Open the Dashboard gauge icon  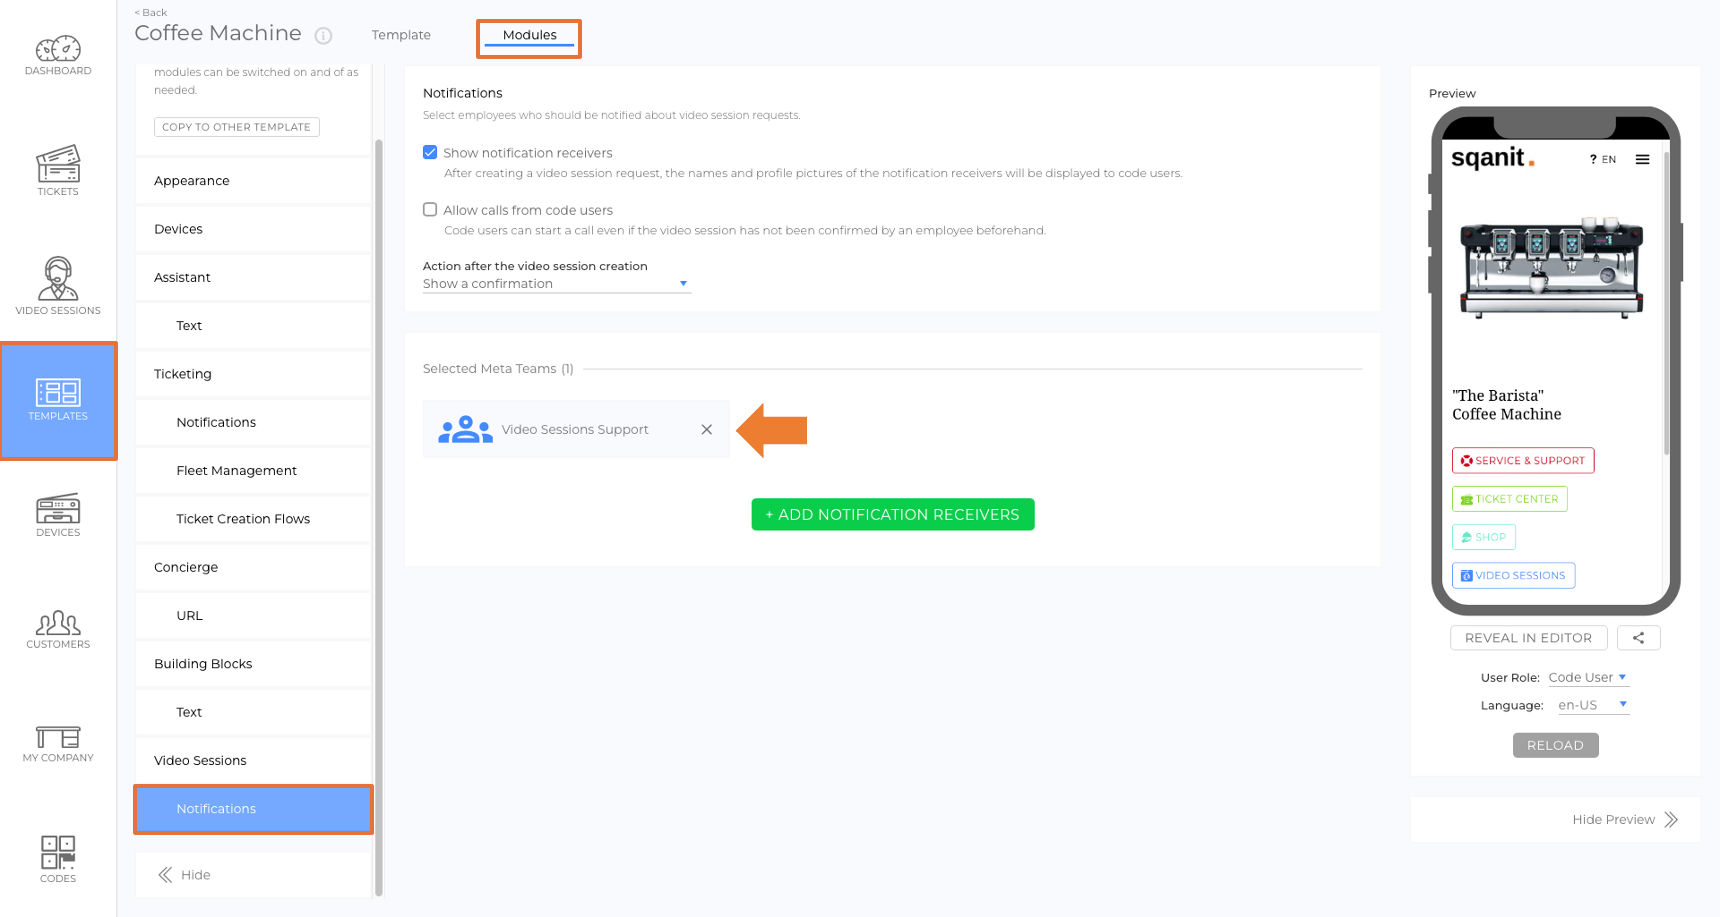pyautogui.click(x=58, y=49)
